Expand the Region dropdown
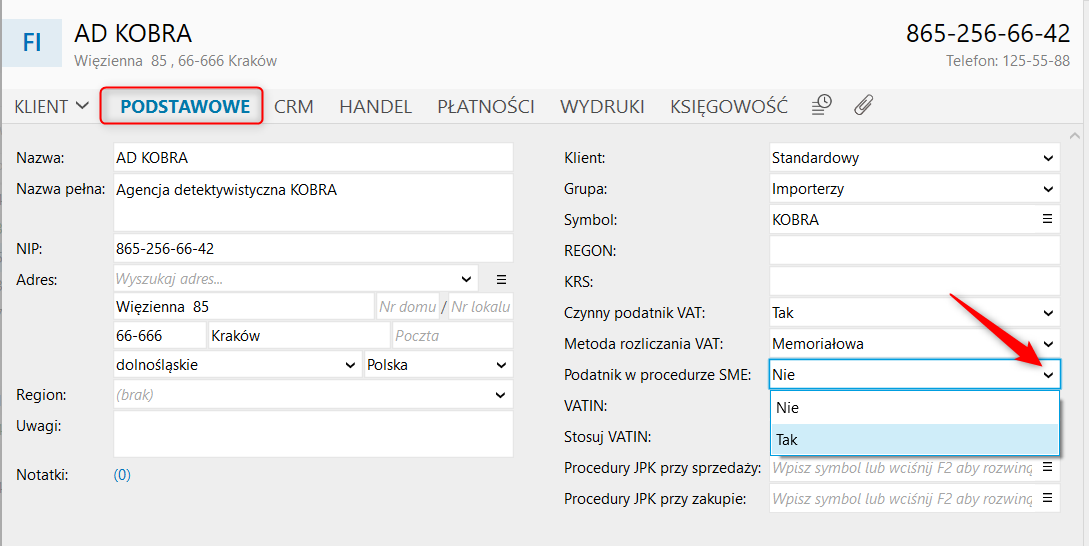The width and height of the screenshot is (1089, 546). tap(501, 396)
